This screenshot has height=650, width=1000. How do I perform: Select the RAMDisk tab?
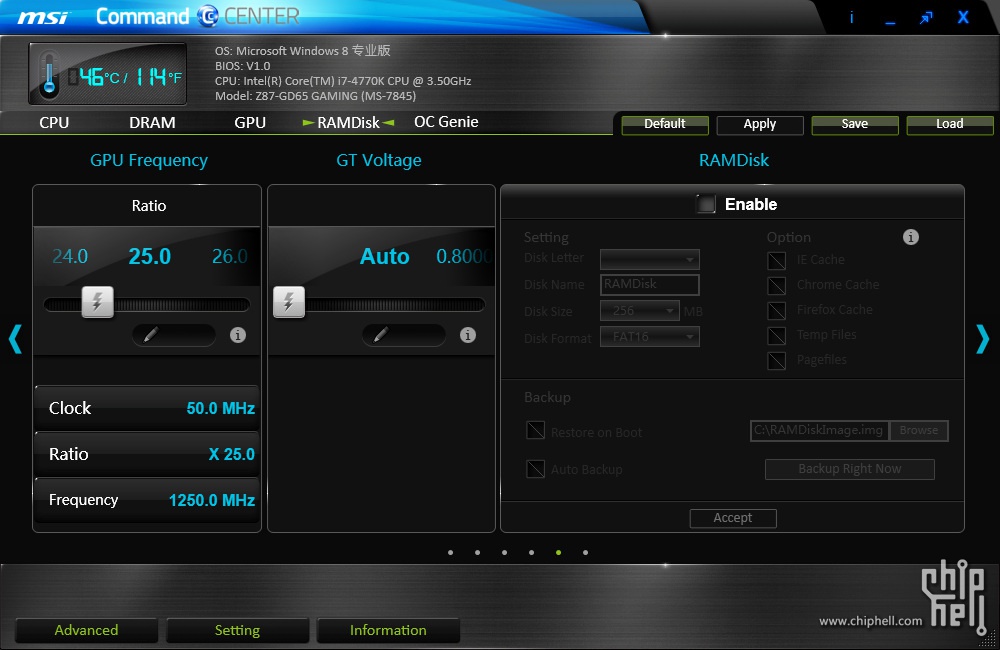click(348, 122)
